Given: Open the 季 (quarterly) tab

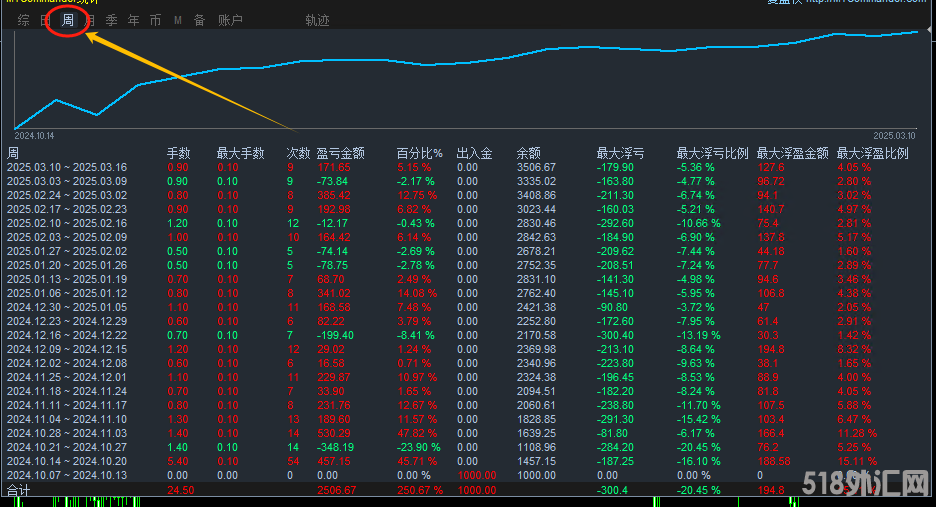Looking at the screenshot, I should coord(111,20).
